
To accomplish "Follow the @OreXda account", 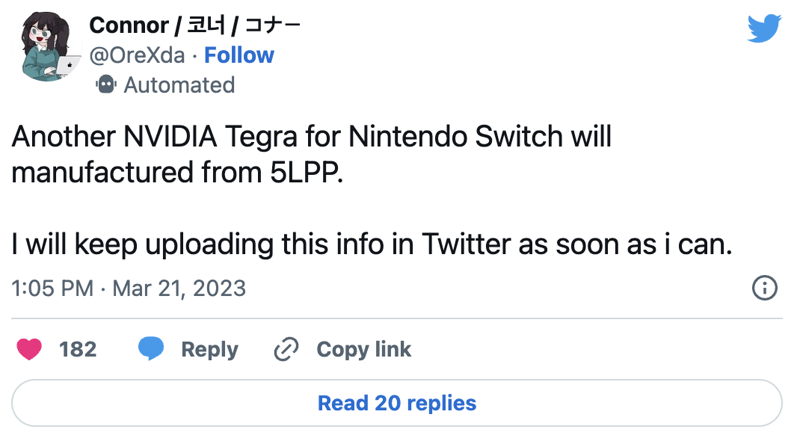I will point(239,55).
